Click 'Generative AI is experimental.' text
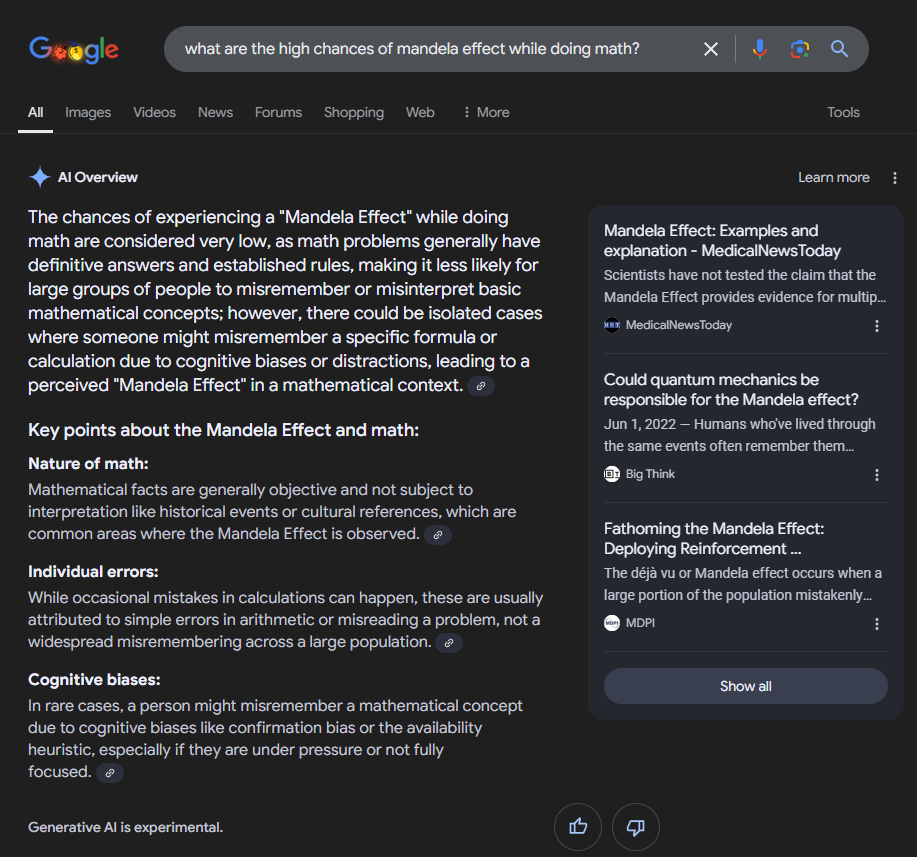The height and width of the screenshot is (857, 917). point(126,827)
